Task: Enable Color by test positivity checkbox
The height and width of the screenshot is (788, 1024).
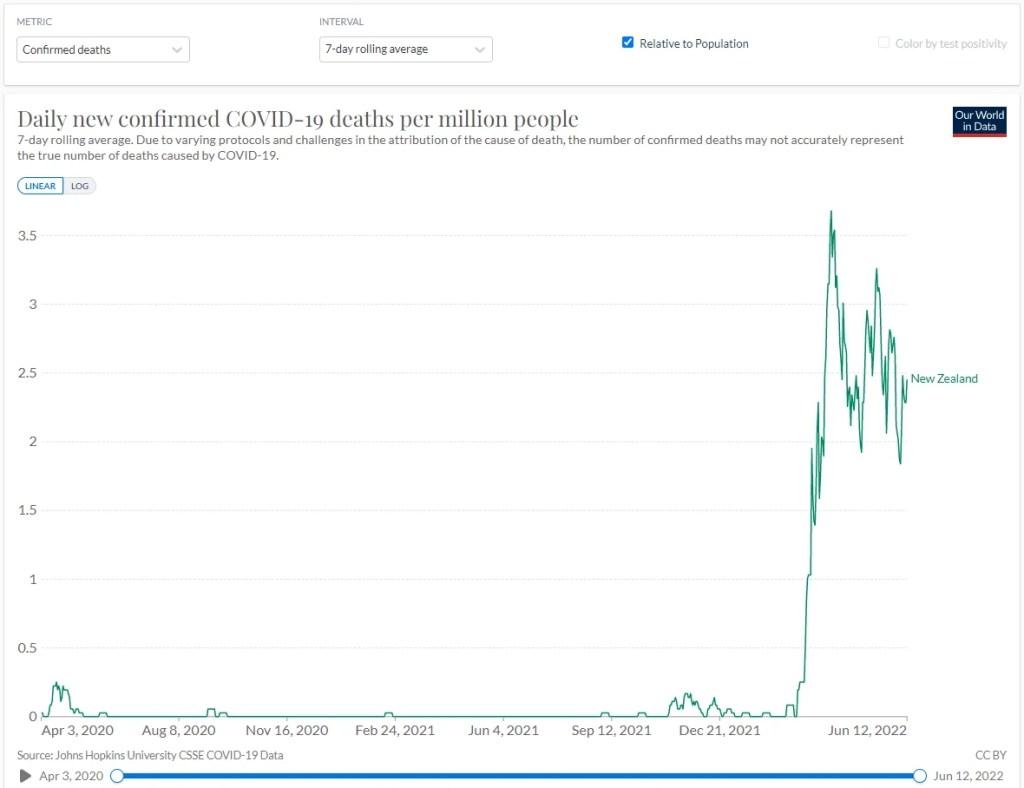Action: tap(884, 42)
